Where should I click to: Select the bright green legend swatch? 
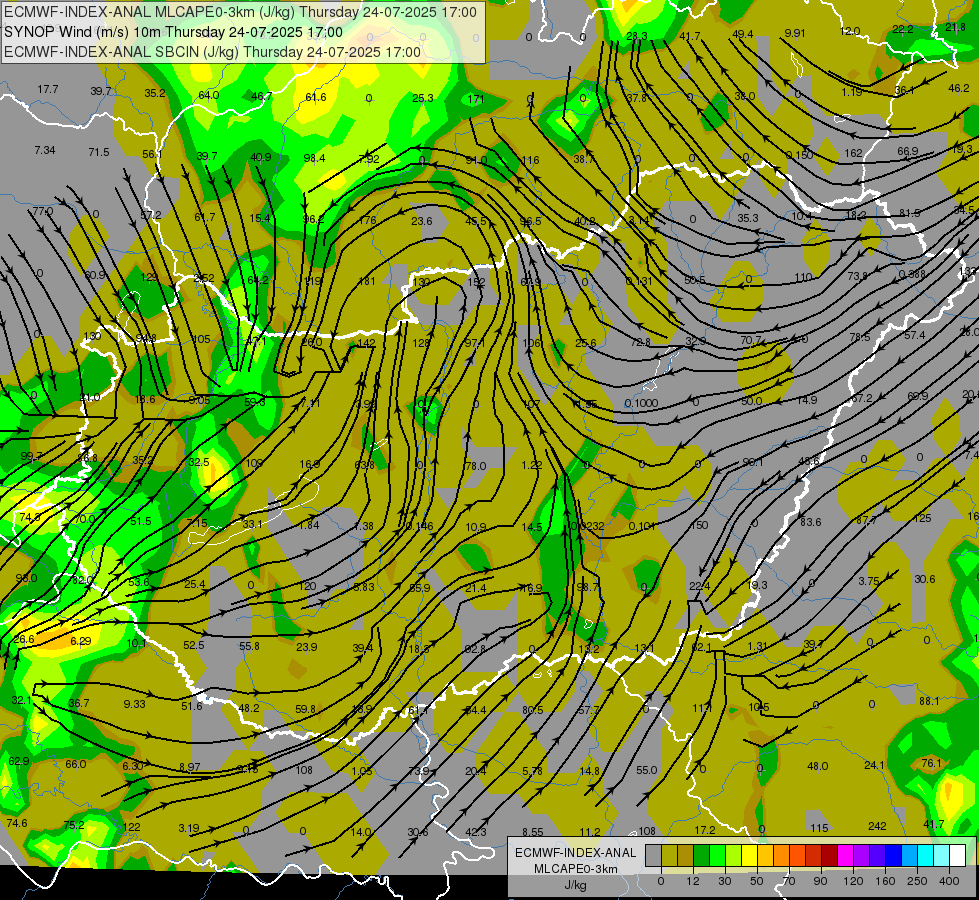[x=717, y=856]
